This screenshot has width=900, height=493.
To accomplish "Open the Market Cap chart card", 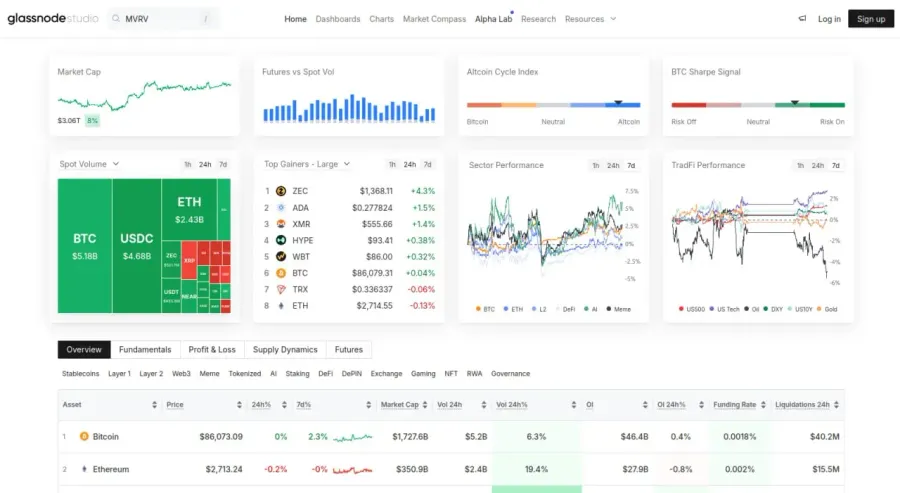I will pos(145,96).
